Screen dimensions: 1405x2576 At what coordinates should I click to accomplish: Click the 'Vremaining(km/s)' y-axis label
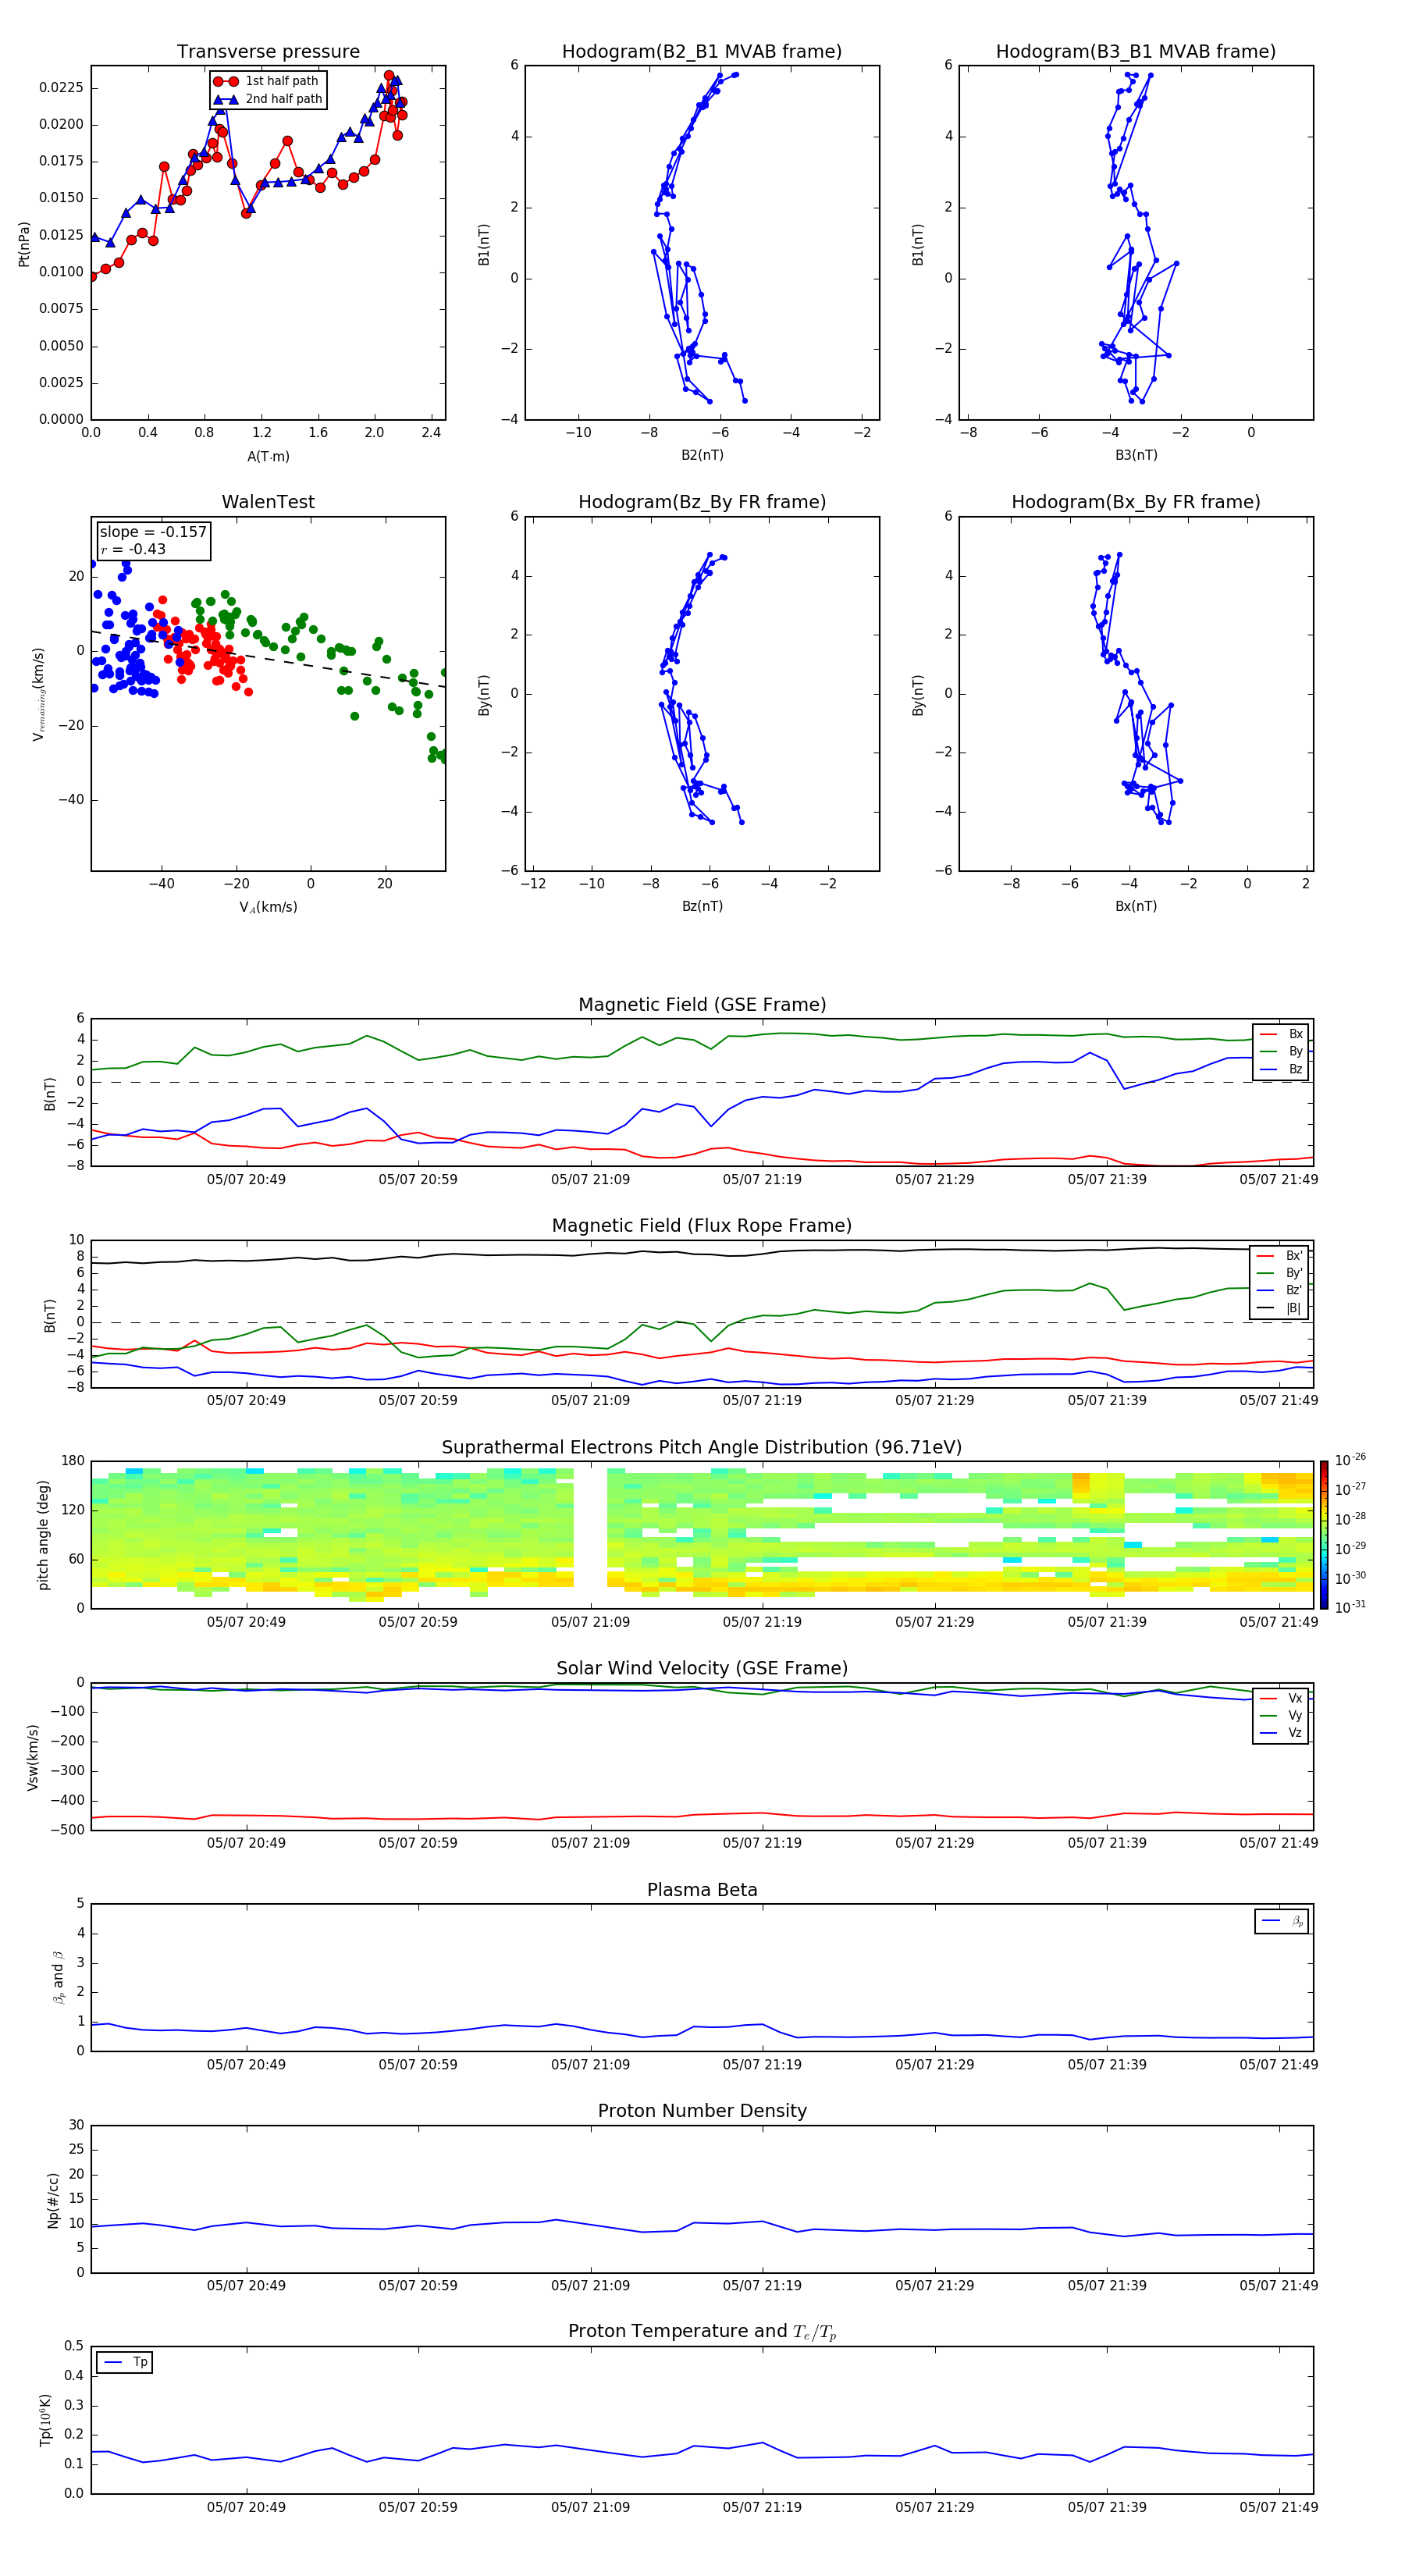point(39,694)
